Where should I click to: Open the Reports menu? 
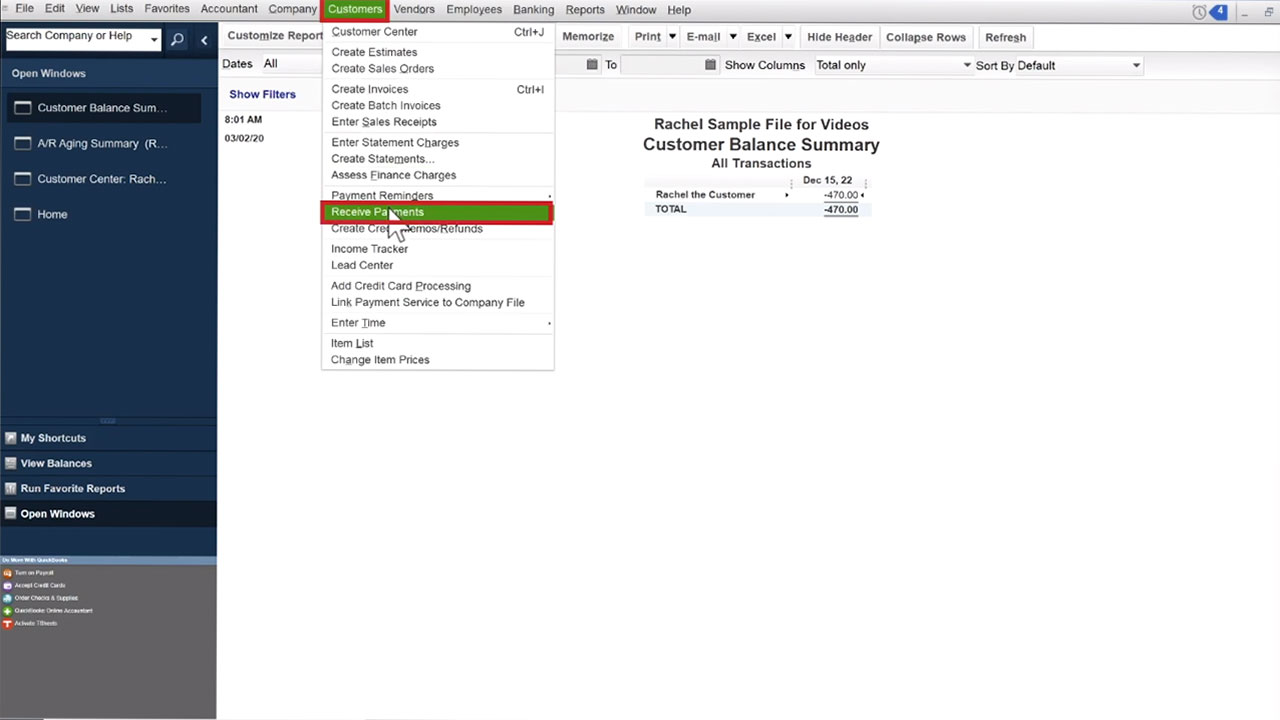point(585,10)
